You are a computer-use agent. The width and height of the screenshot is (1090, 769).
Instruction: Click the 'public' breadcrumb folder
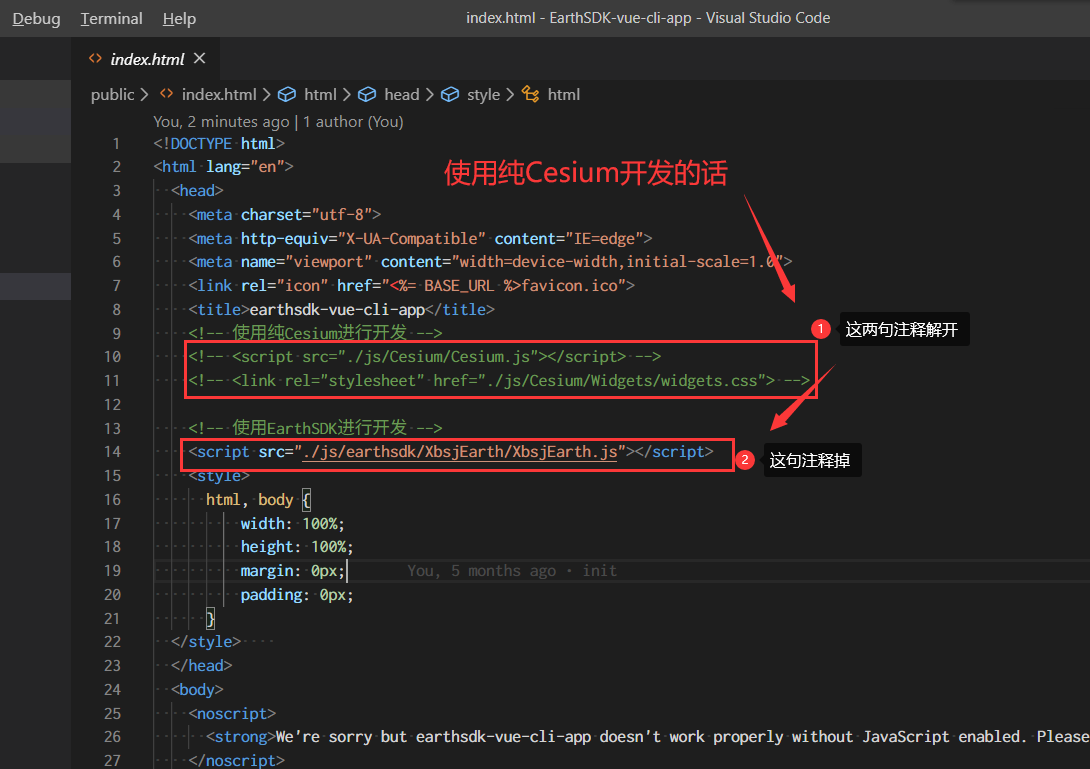click(x=113, y=95)
